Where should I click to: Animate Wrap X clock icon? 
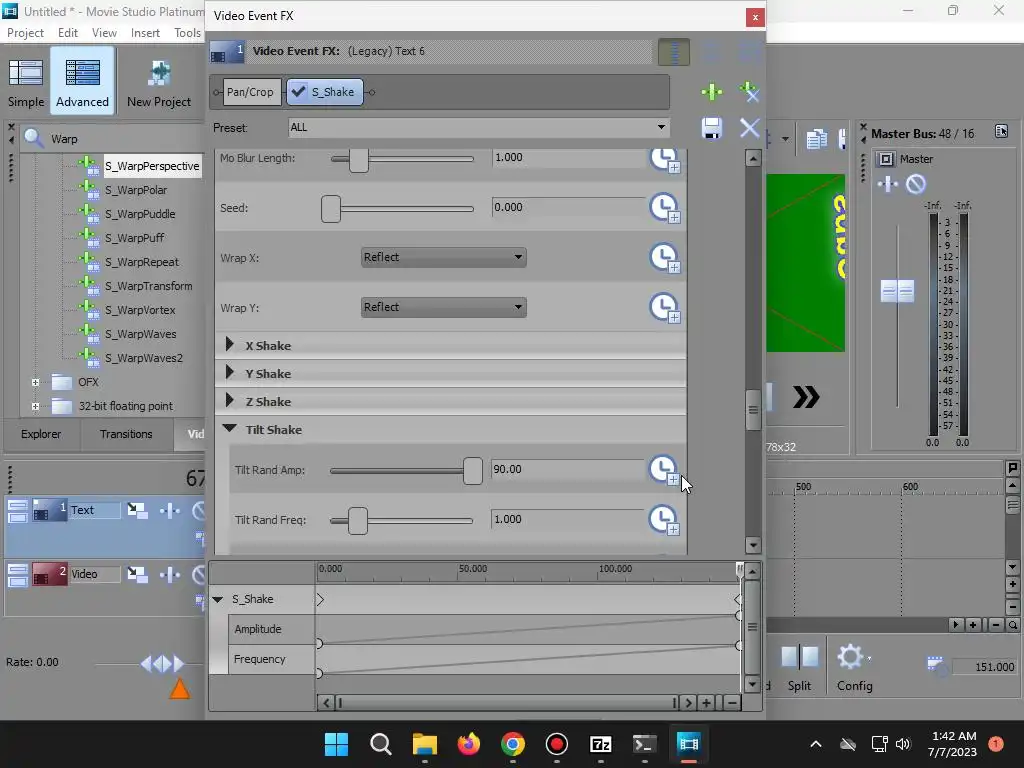coord(665,258)
